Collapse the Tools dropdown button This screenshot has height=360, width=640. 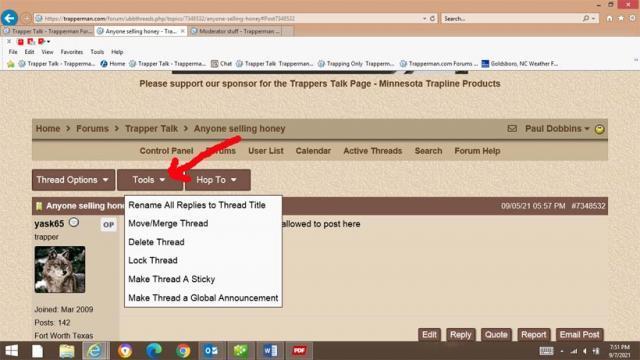click(x=150, y=180)
